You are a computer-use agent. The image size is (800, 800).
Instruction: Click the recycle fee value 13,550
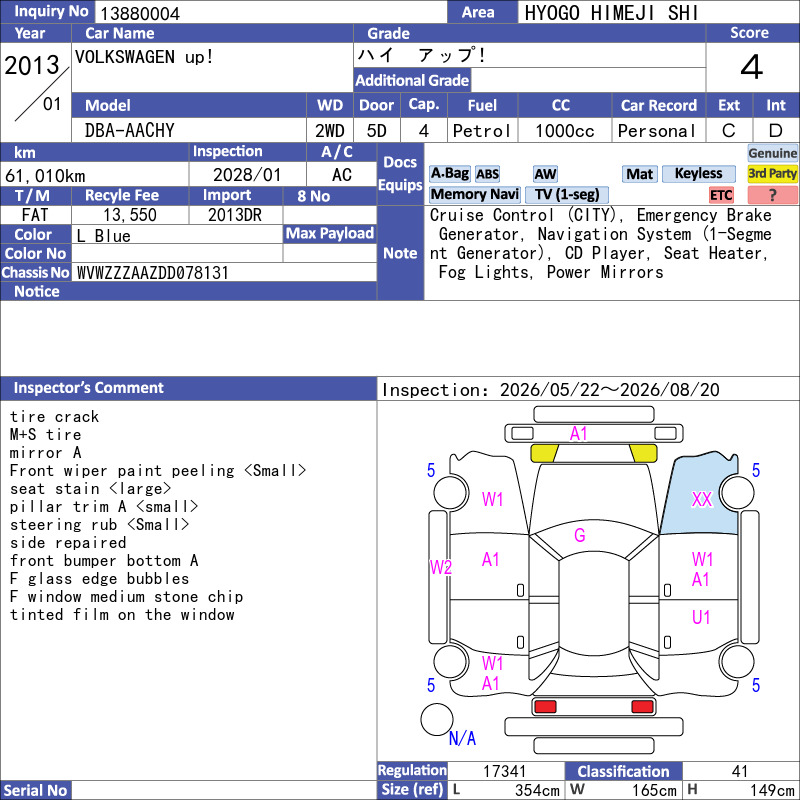point(130,215)
